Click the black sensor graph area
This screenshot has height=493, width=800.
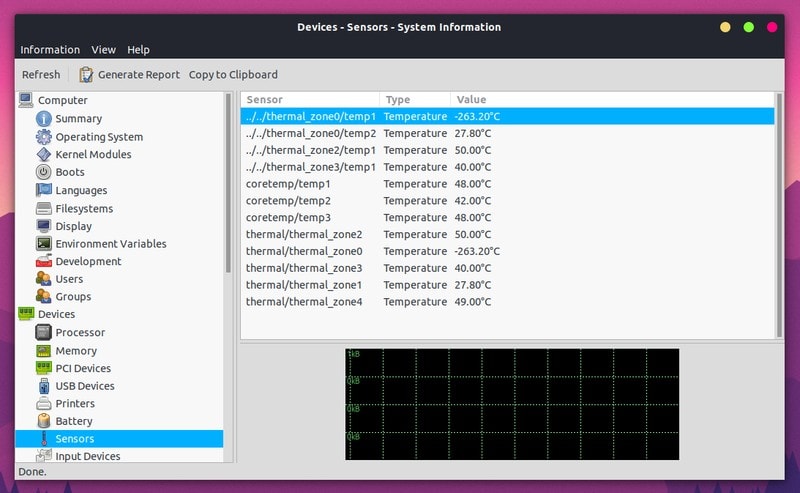click(512, 404)
